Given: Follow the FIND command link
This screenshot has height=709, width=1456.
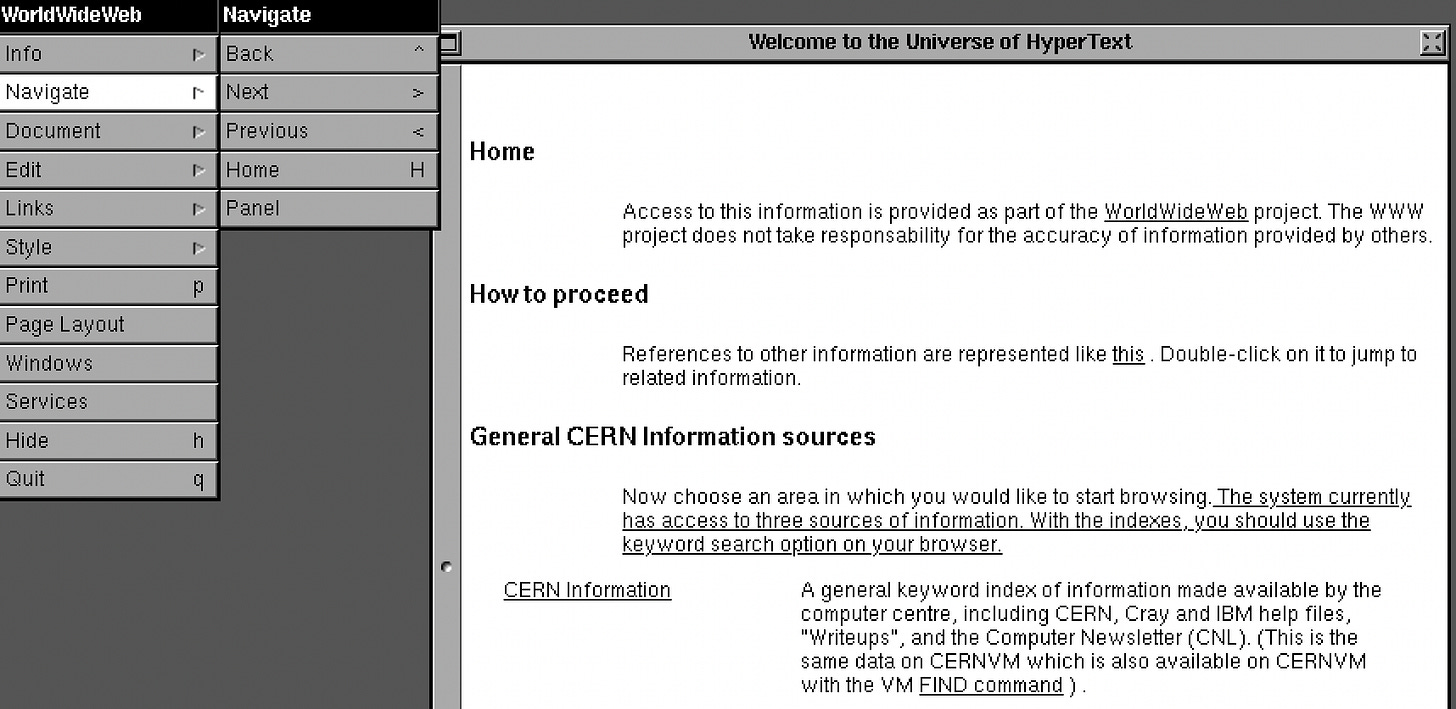Looking at the screenshot, I should pos(991,686).
